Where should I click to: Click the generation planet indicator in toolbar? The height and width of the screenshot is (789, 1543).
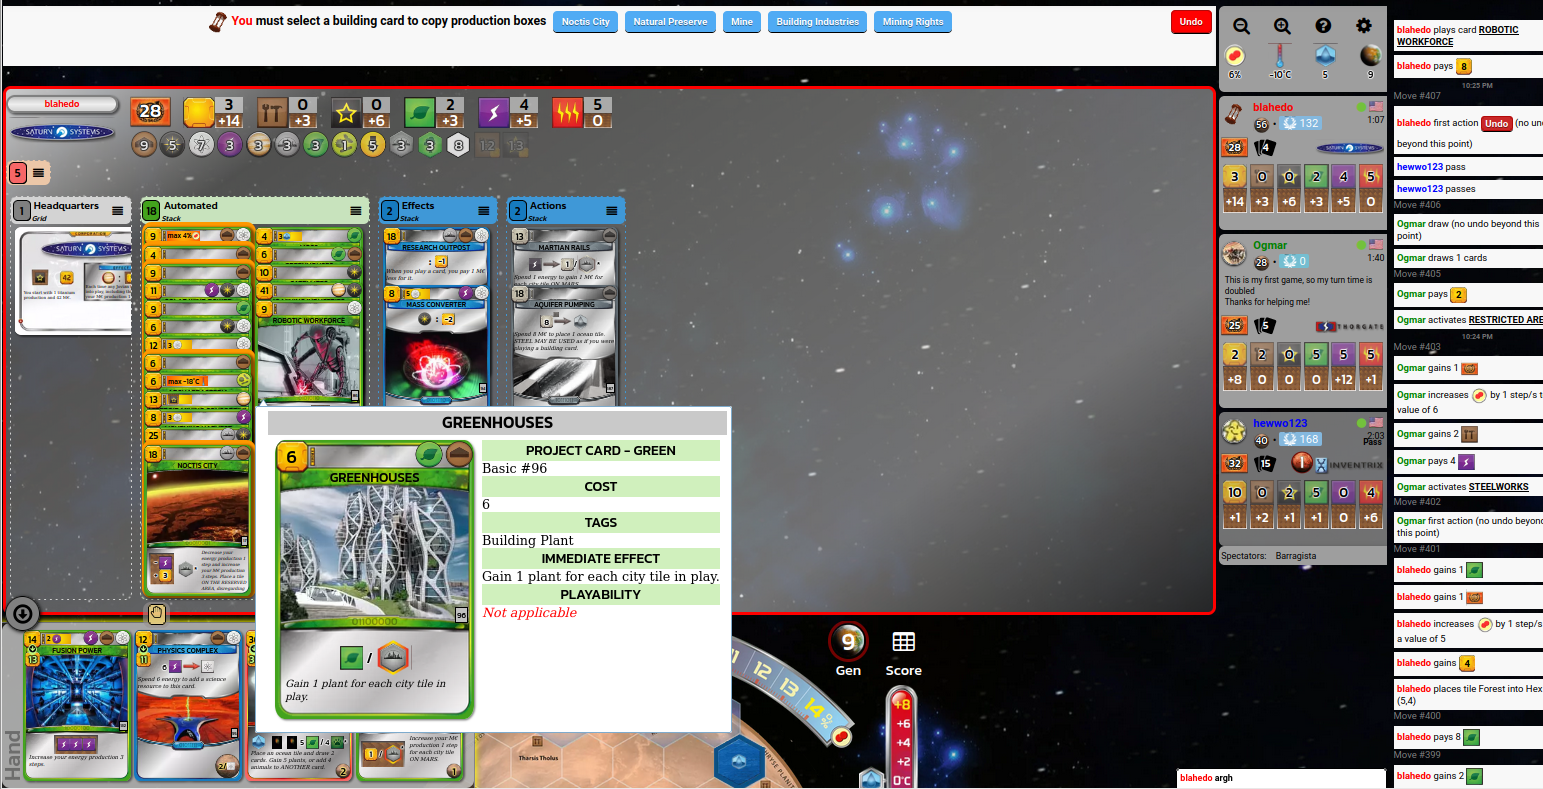1370,56
